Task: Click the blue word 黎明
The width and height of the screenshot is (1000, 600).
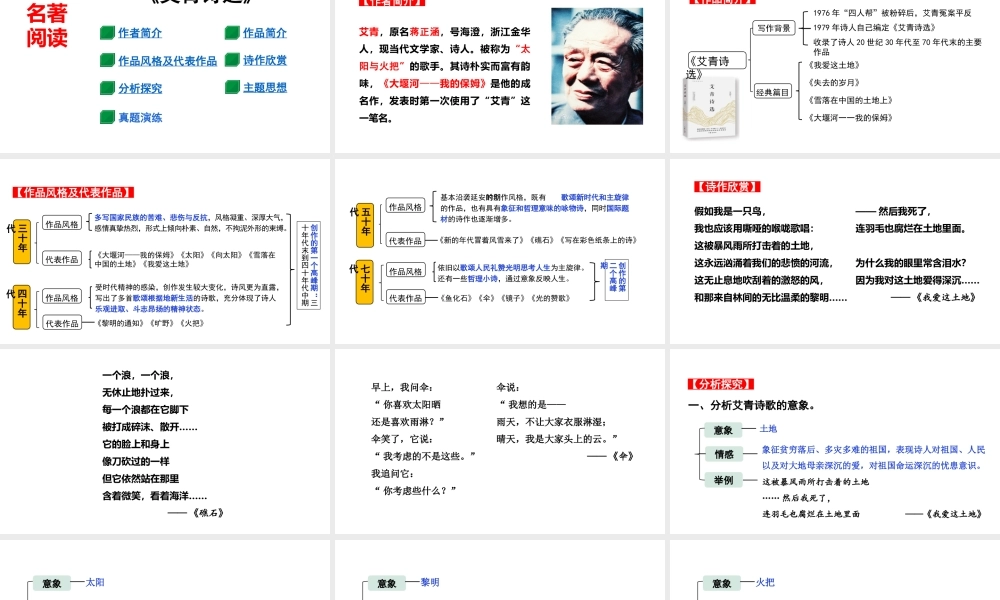Action: pos(430,582)
